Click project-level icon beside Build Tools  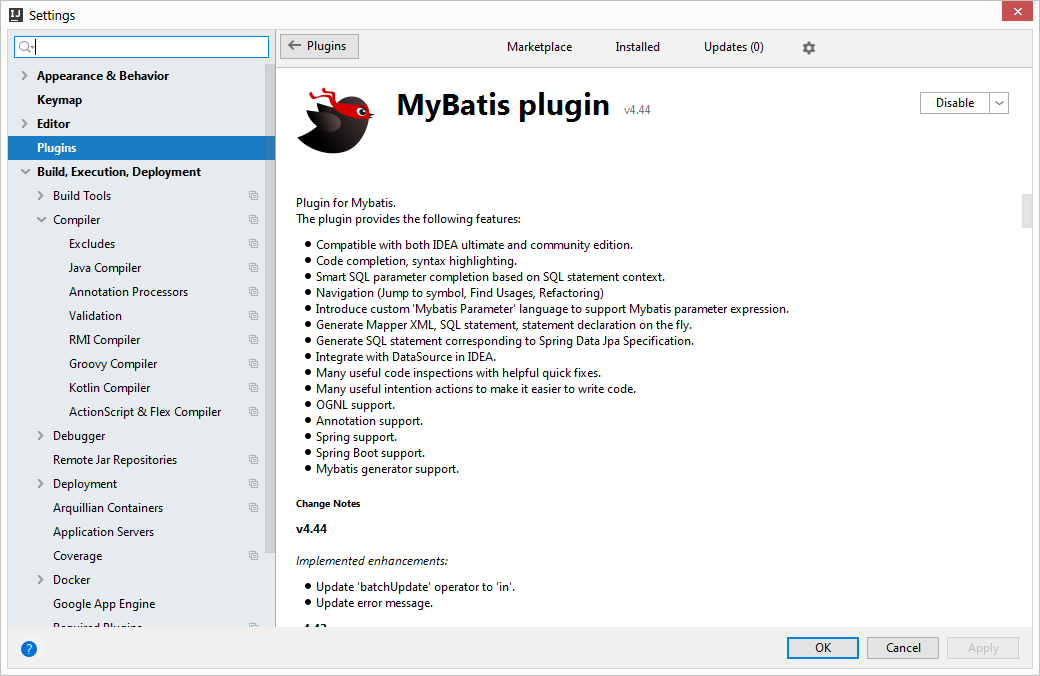tap(253, 196)
